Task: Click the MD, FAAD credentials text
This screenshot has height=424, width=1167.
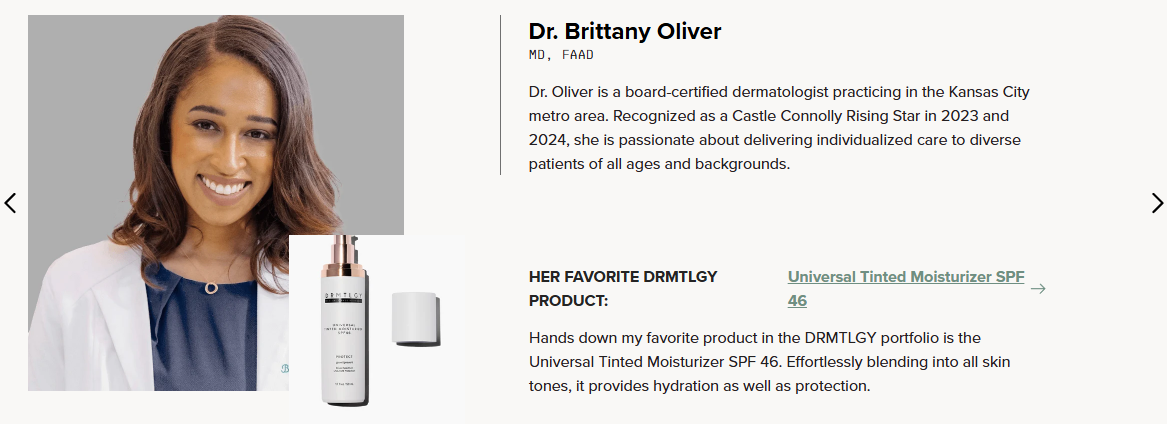Action: coord(561,55)
